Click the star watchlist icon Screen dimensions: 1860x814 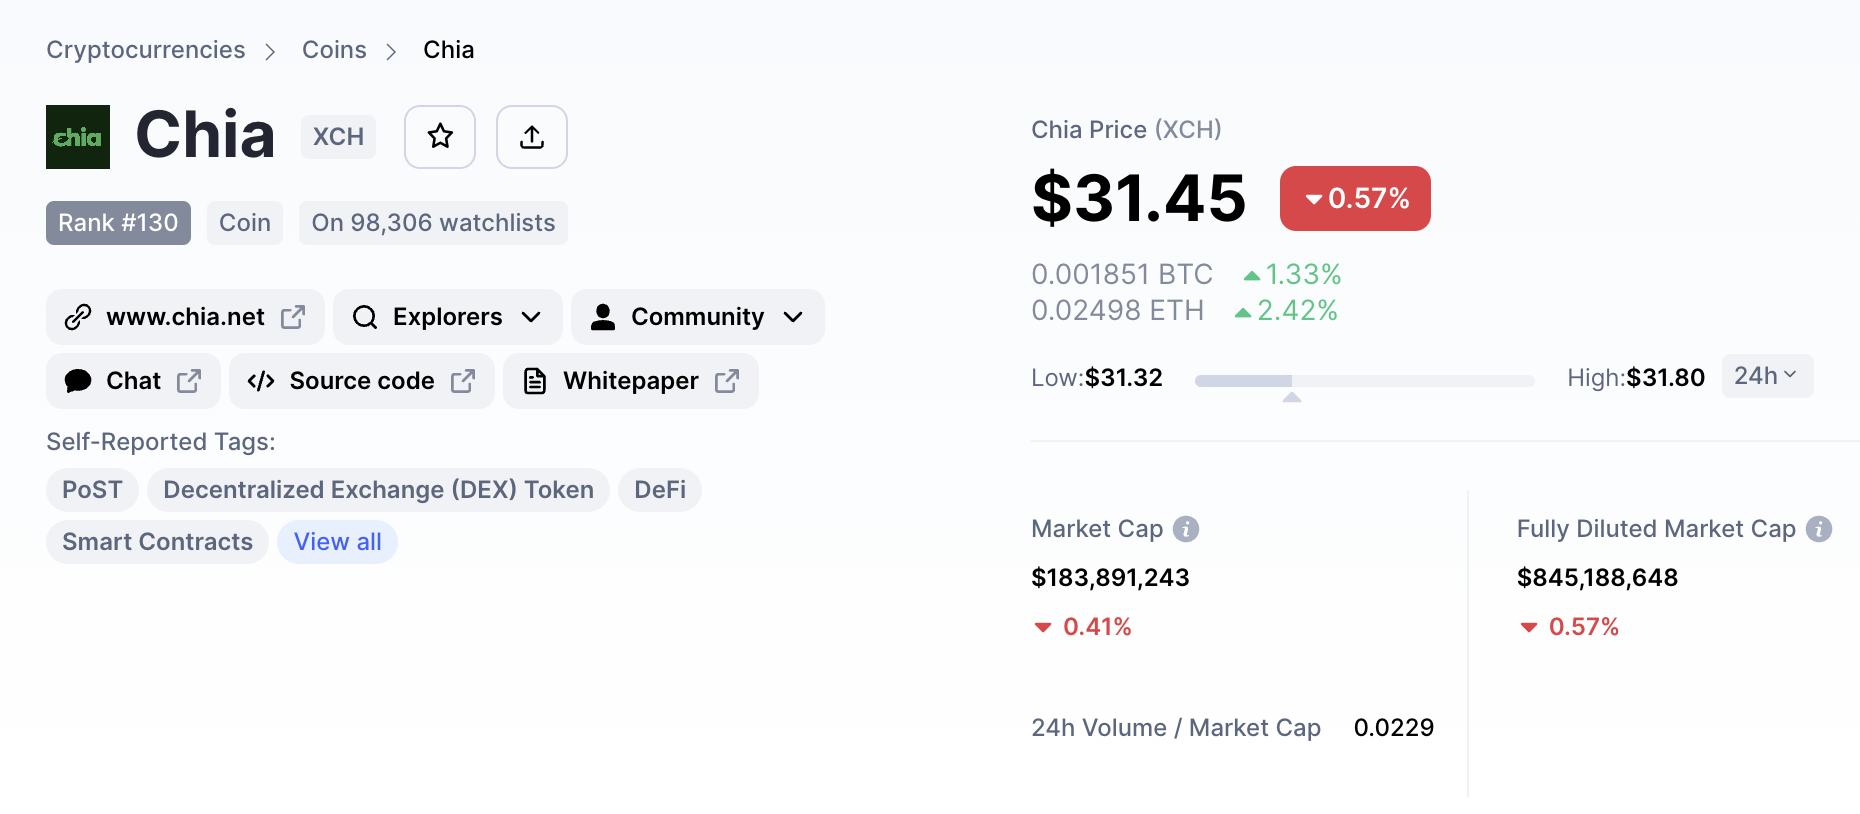click(440, 137)
